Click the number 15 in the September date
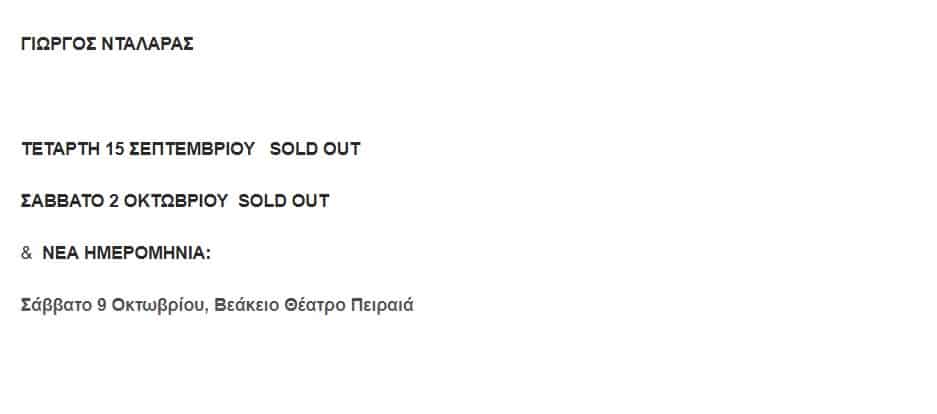937x414 pixels. tap(115, 149)
